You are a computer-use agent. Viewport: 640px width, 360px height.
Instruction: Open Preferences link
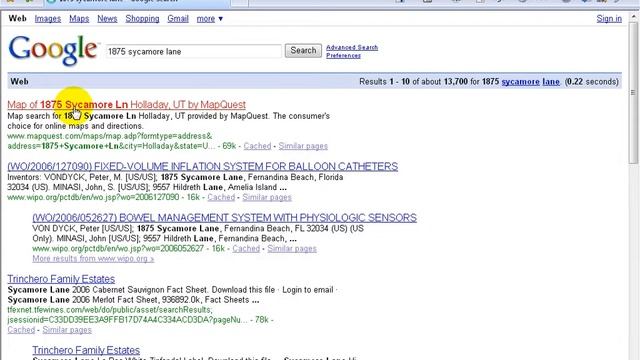(343, 56)
